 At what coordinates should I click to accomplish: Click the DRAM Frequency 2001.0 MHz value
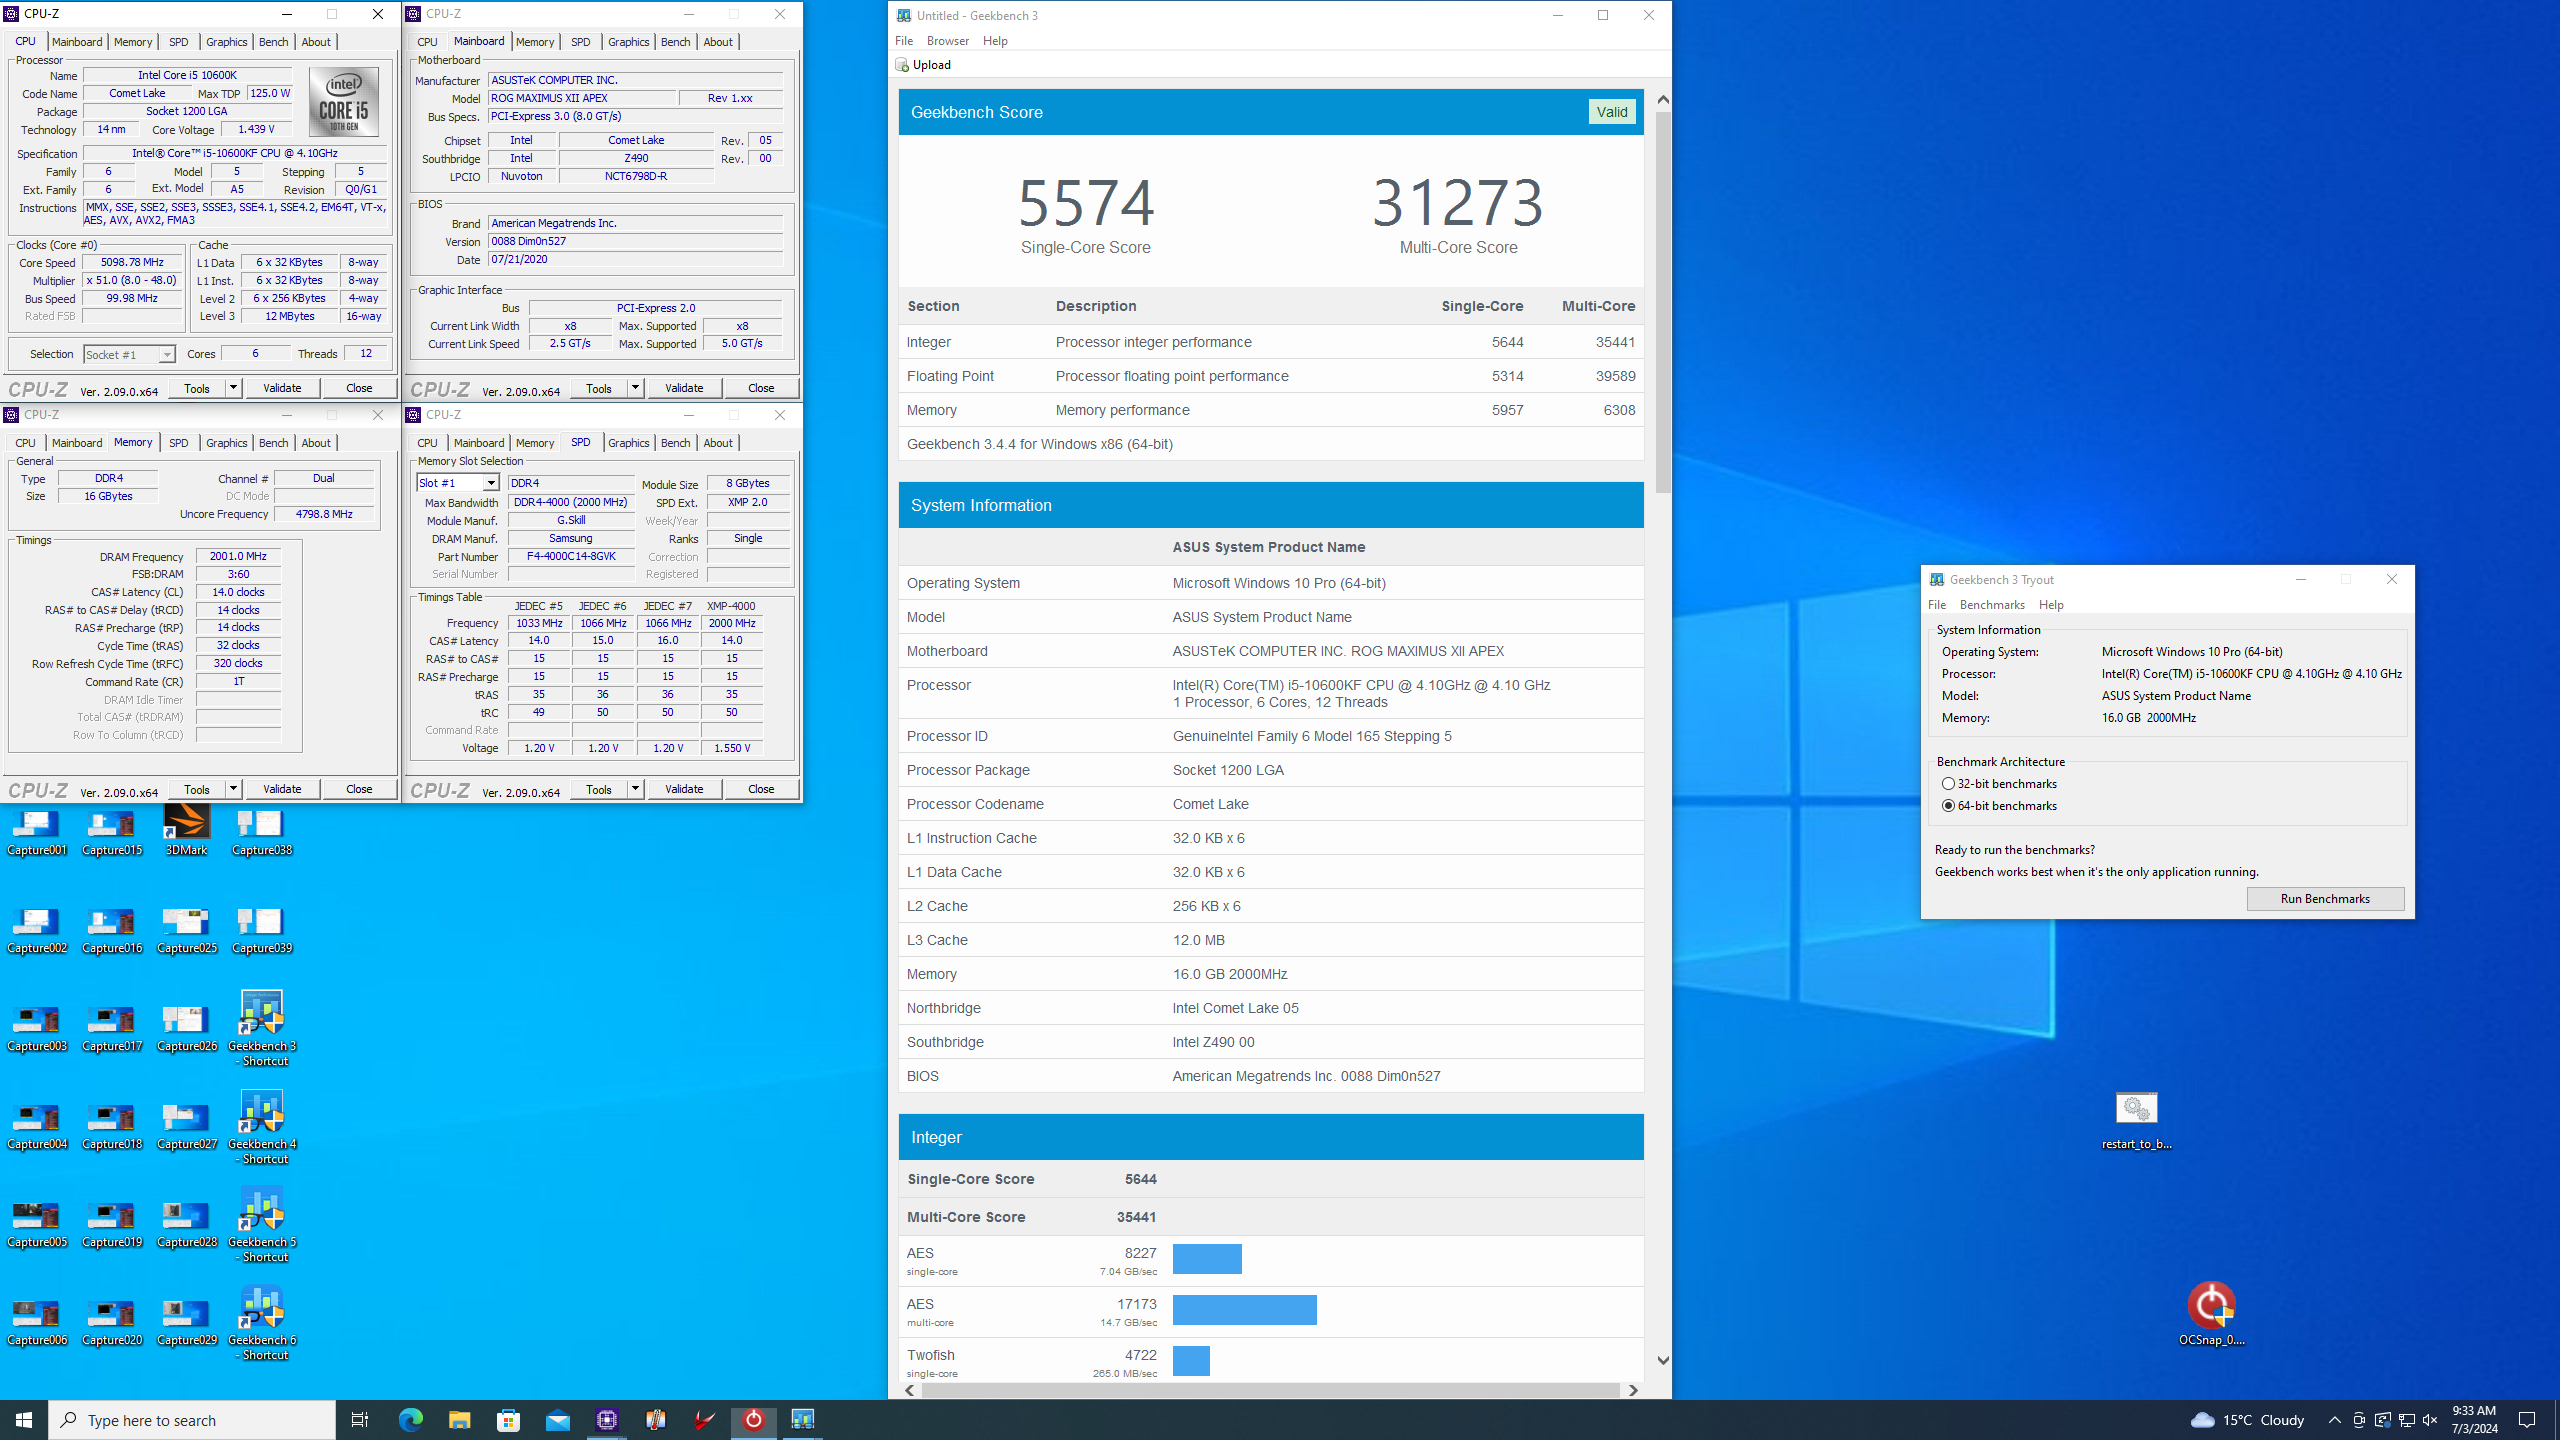(x=238, y=556)
